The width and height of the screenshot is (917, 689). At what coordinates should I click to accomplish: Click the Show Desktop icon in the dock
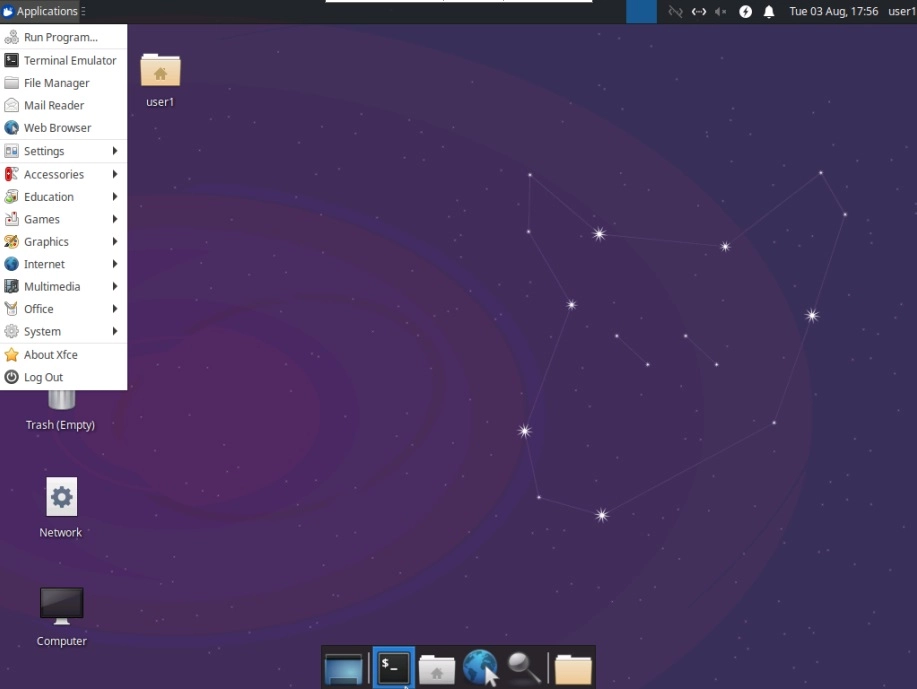[x=344, y=668]
